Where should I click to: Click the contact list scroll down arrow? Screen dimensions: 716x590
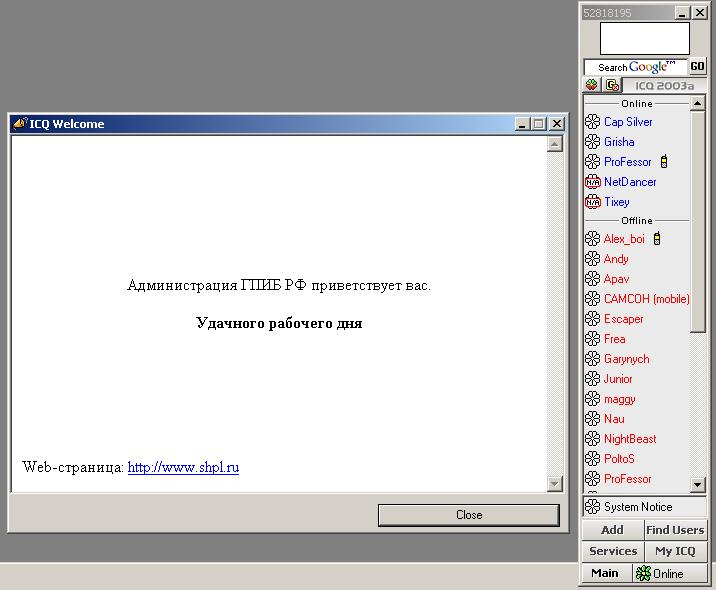[x=698, y=485]
